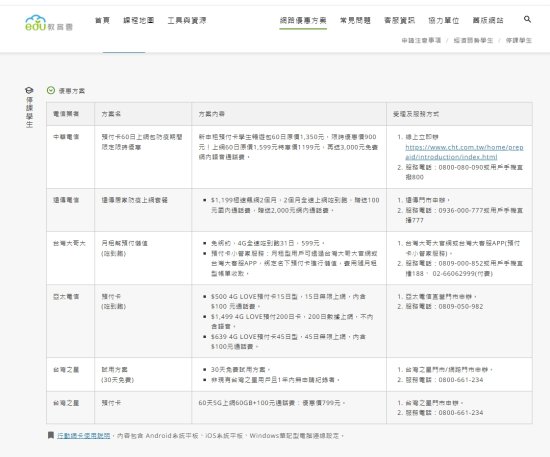550x457 pixels.
Task: Click the edu cloud logo
Action: point(48,23)
